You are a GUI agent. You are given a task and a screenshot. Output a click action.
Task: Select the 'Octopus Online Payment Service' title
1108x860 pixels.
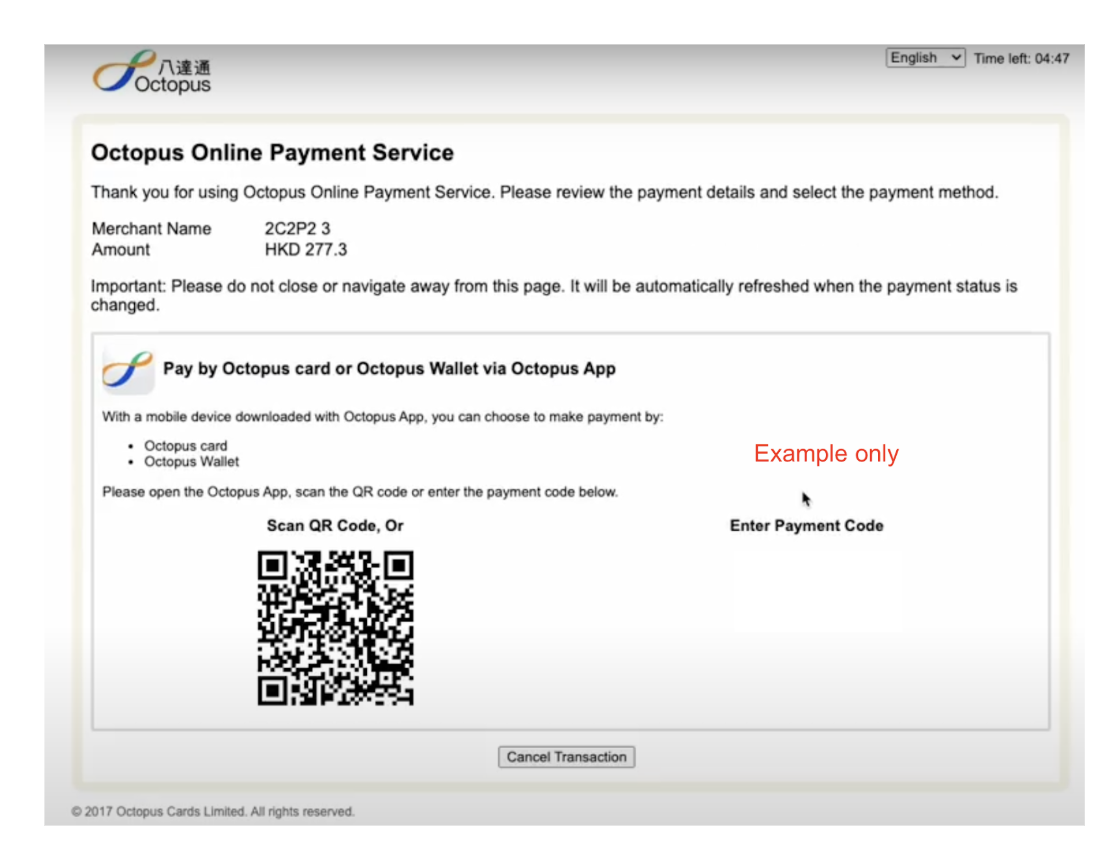coord(272,153)
